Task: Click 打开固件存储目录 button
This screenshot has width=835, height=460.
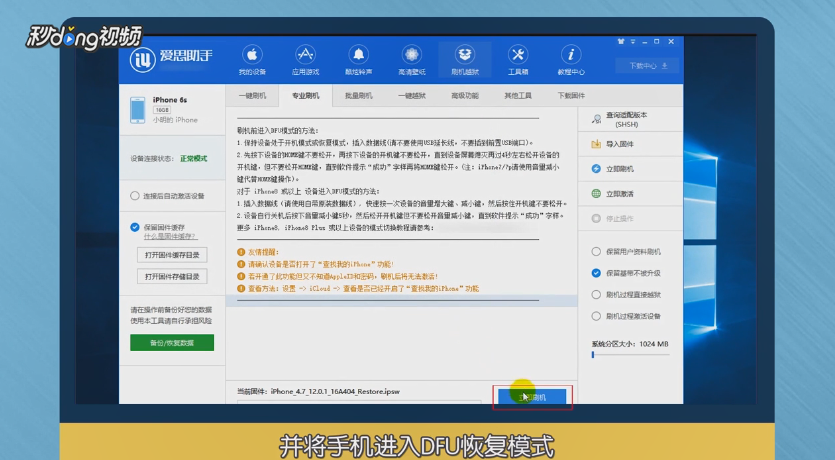Action: tap(172, 276)
